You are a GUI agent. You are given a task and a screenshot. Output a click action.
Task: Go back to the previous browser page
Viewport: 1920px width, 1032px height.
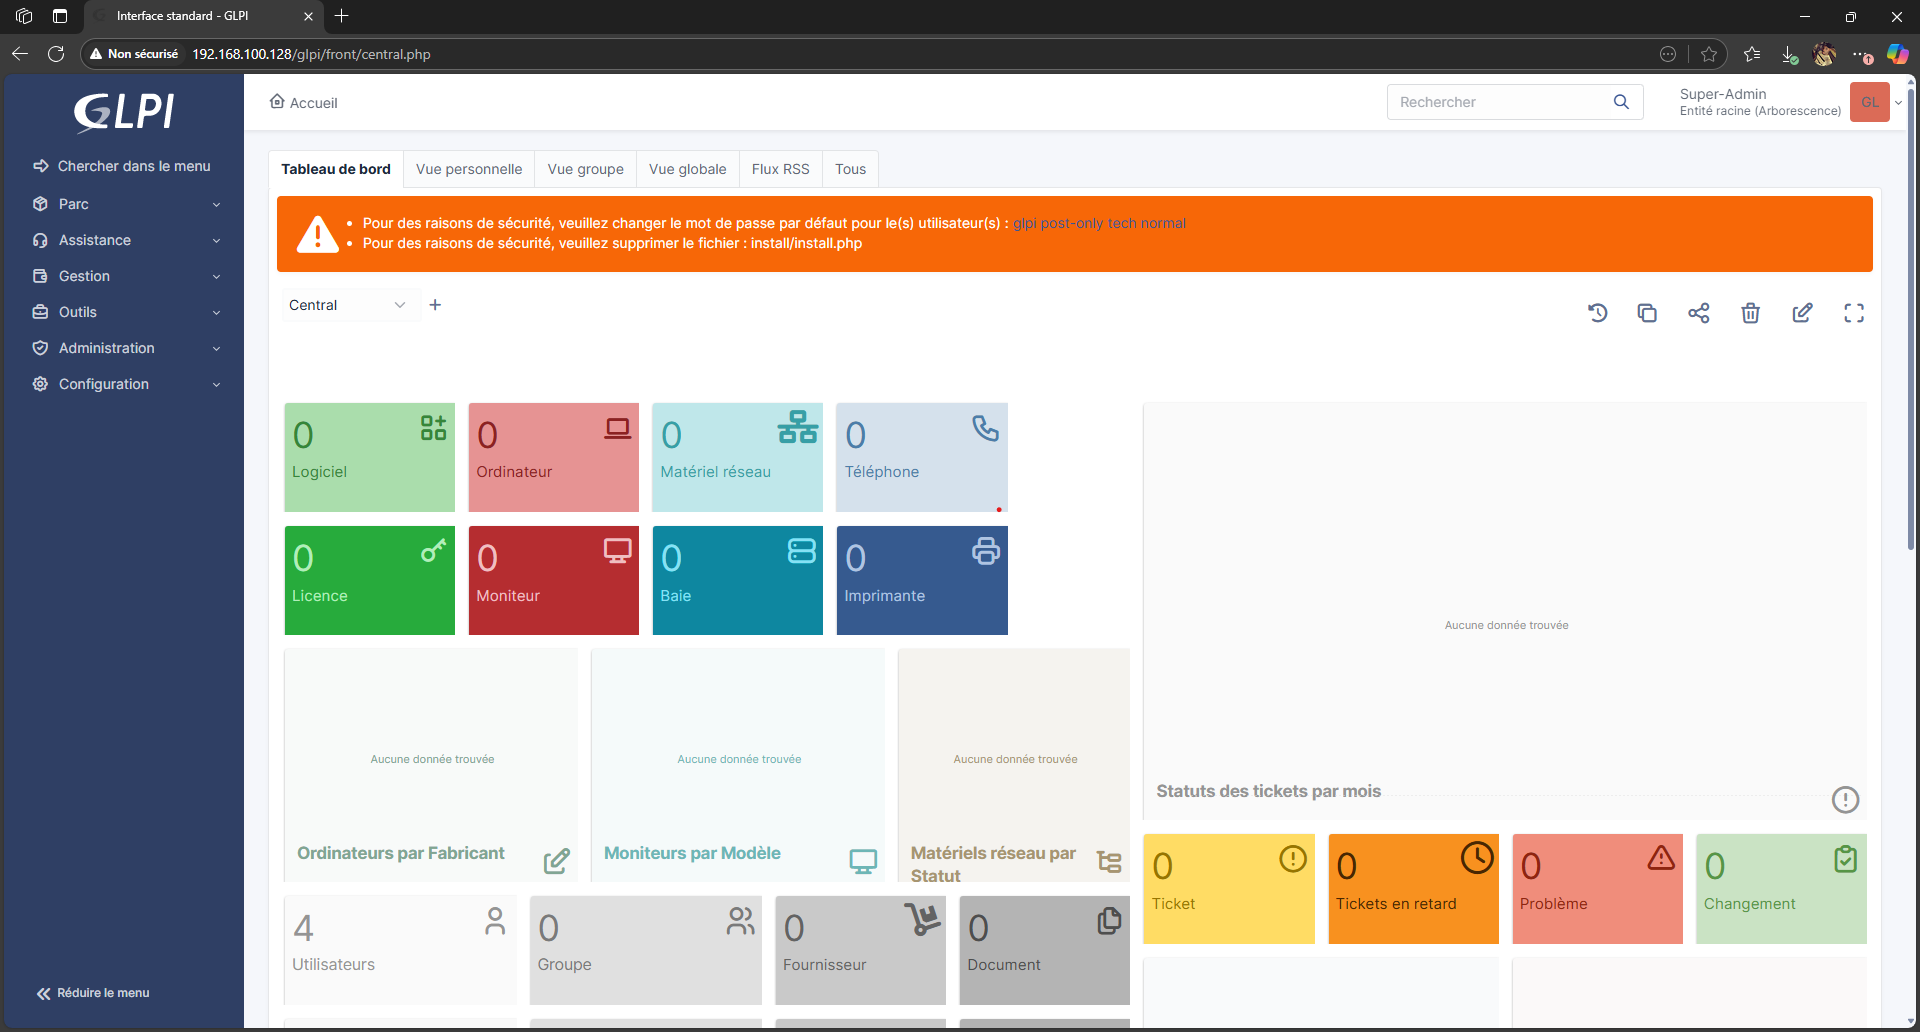(x=20, y=54)
